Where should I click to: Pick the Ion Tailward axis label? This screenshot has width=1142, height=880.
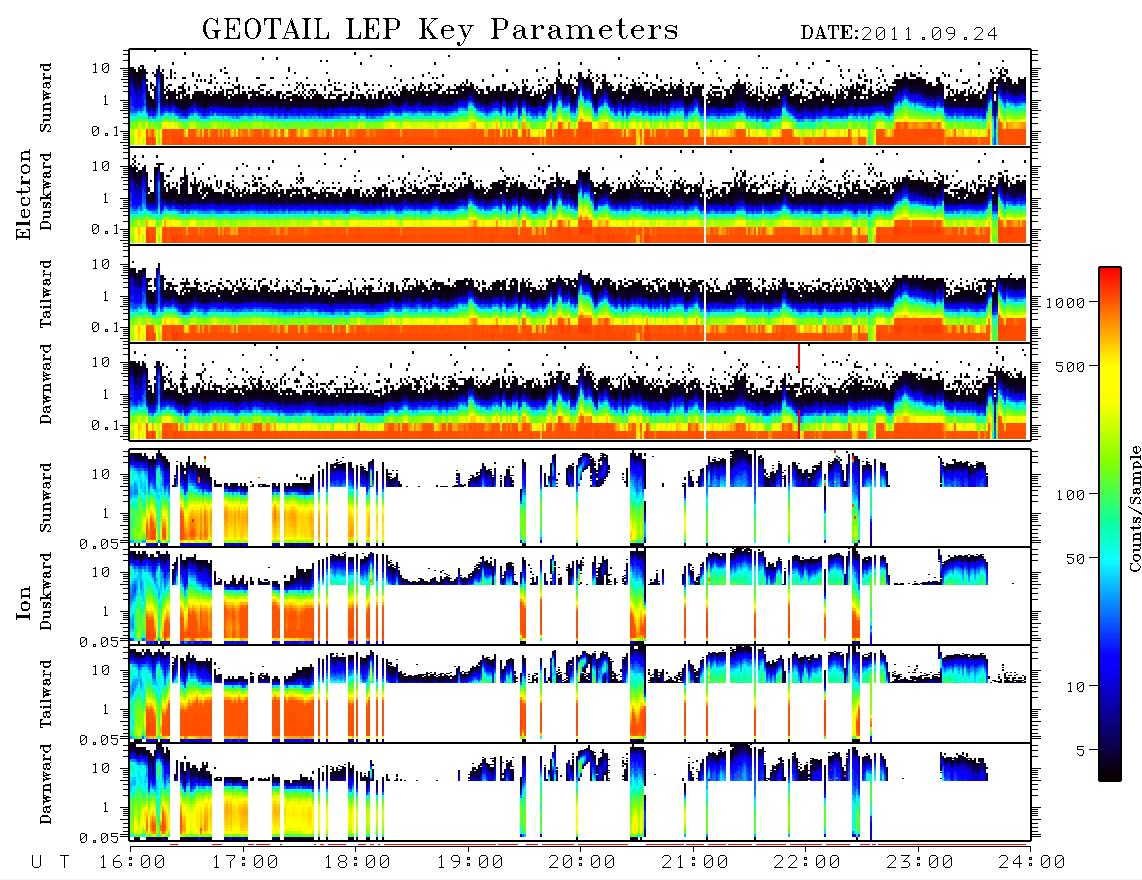pyautogui.click(x=46, y=694)
